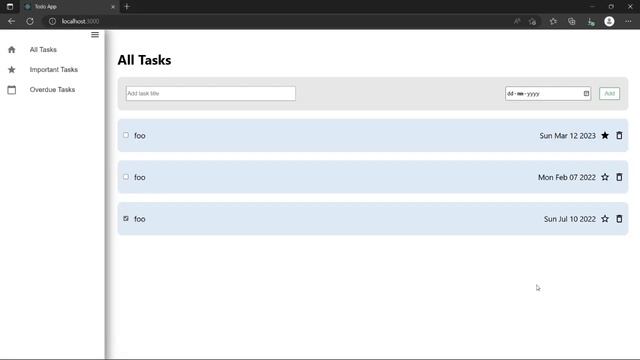Screen dimensions: 640x360
Task: Unstar the Sun Mar 12 2023 task
Action: pos(605,136)
